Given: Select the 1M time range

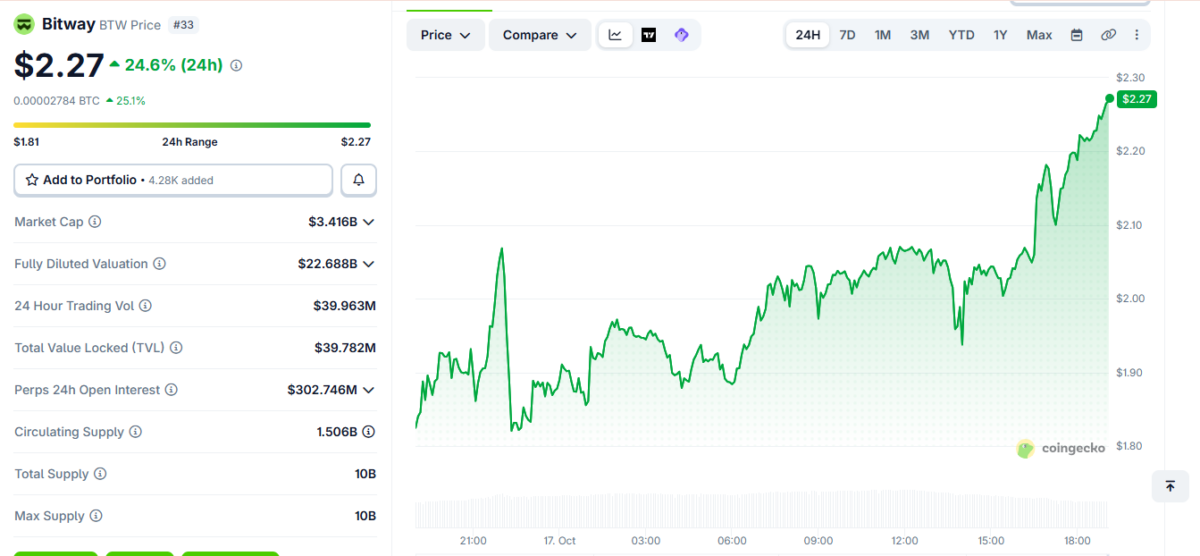Looking at the screenshot, I should coord(883,35).
